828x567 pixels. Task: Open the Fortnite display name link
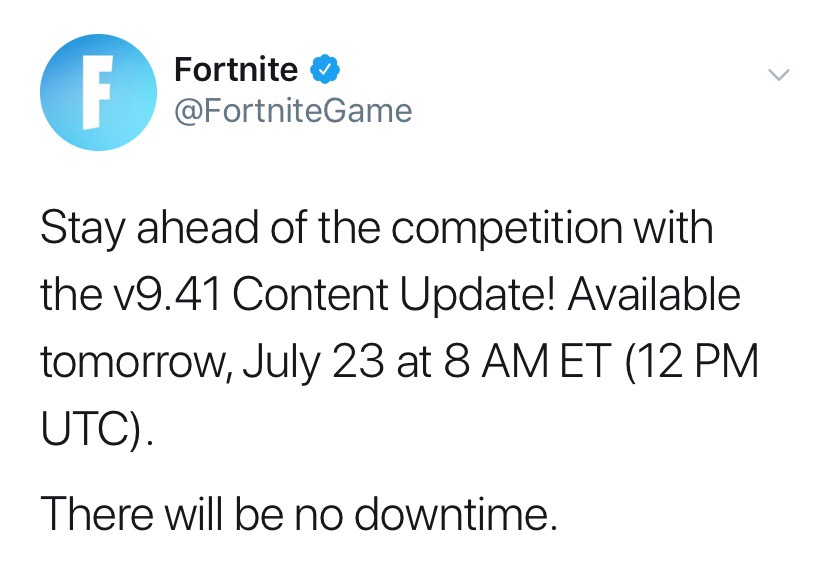click(x=236, y=70)
